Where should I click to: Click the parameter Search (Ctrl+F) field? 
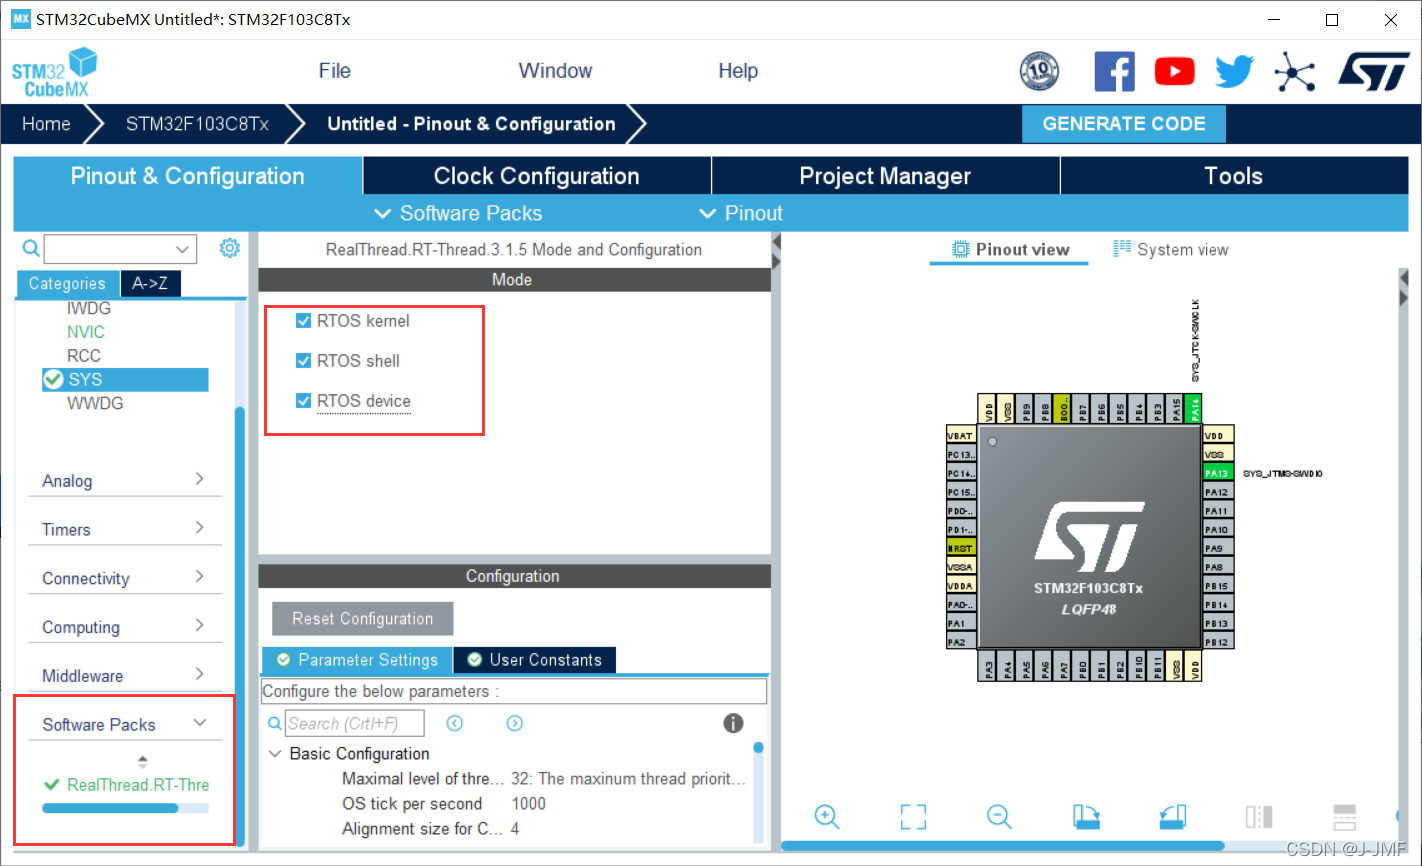(x=355, y=723)
